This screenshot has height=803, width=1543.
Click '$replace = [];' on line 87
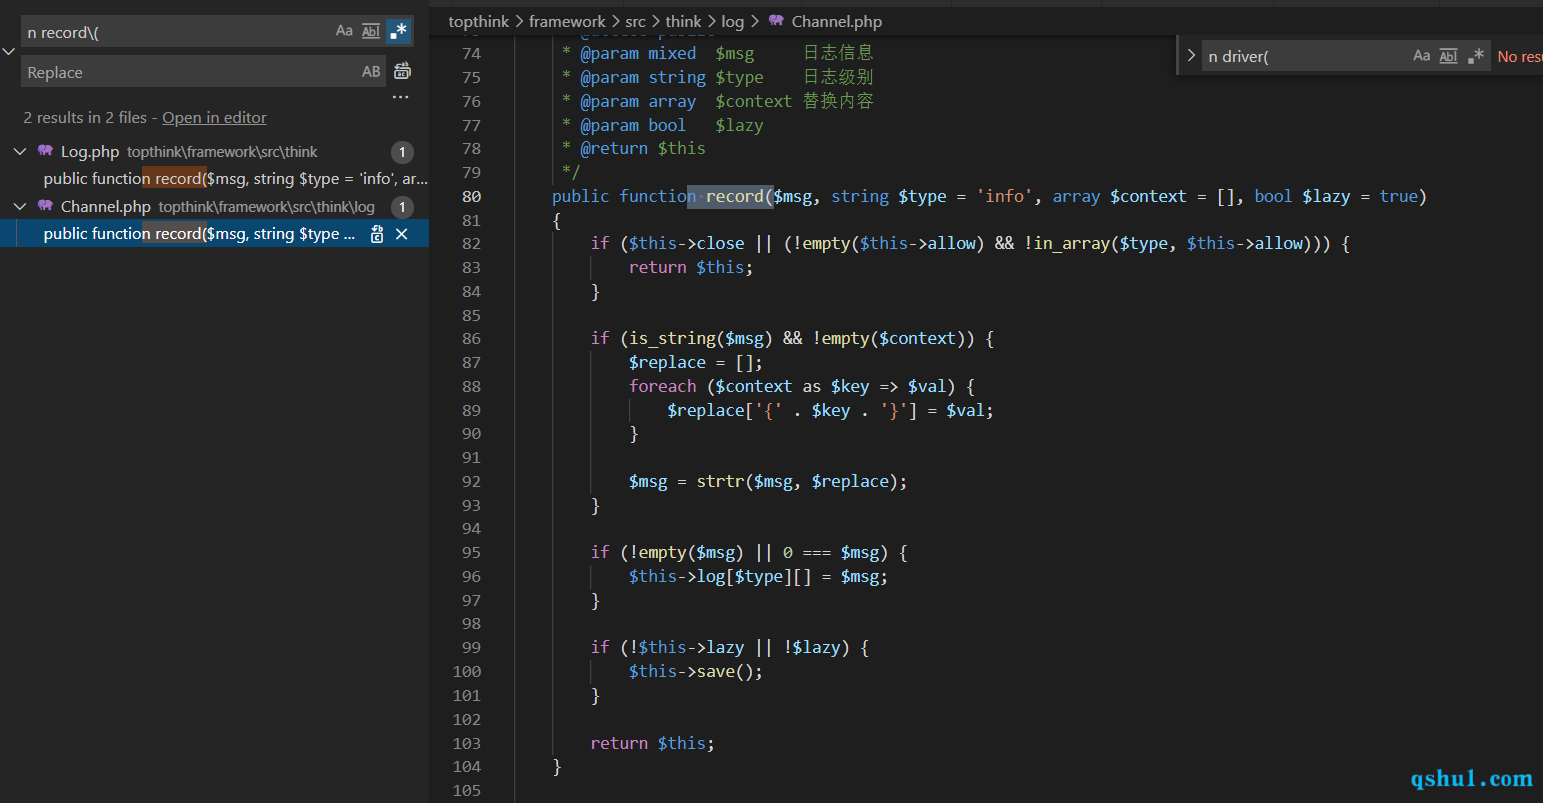pos(695,362)
